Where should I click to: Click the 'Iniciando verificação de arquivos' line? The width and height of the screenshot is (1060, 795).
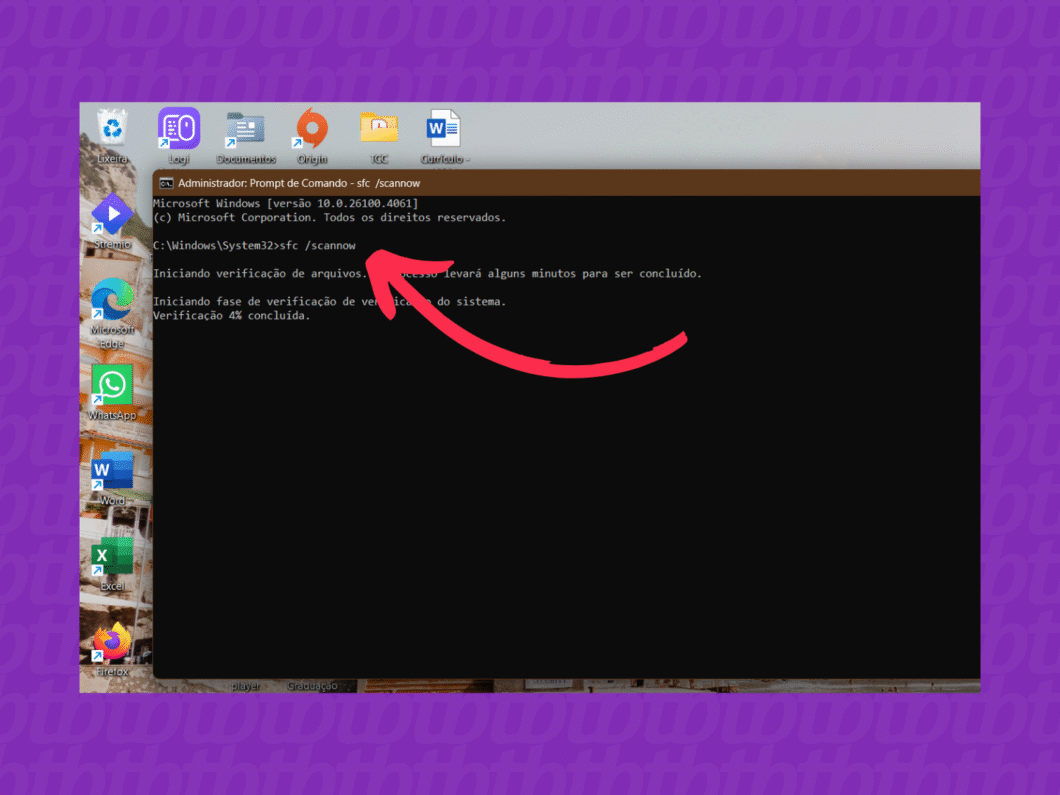[427, 273]
